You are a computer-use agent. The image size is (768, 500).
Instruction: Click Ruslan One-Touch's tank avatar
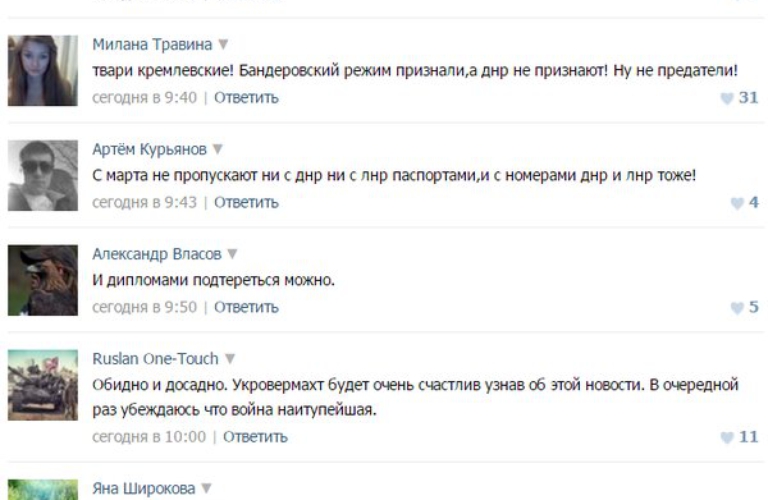tap(43, 385)
